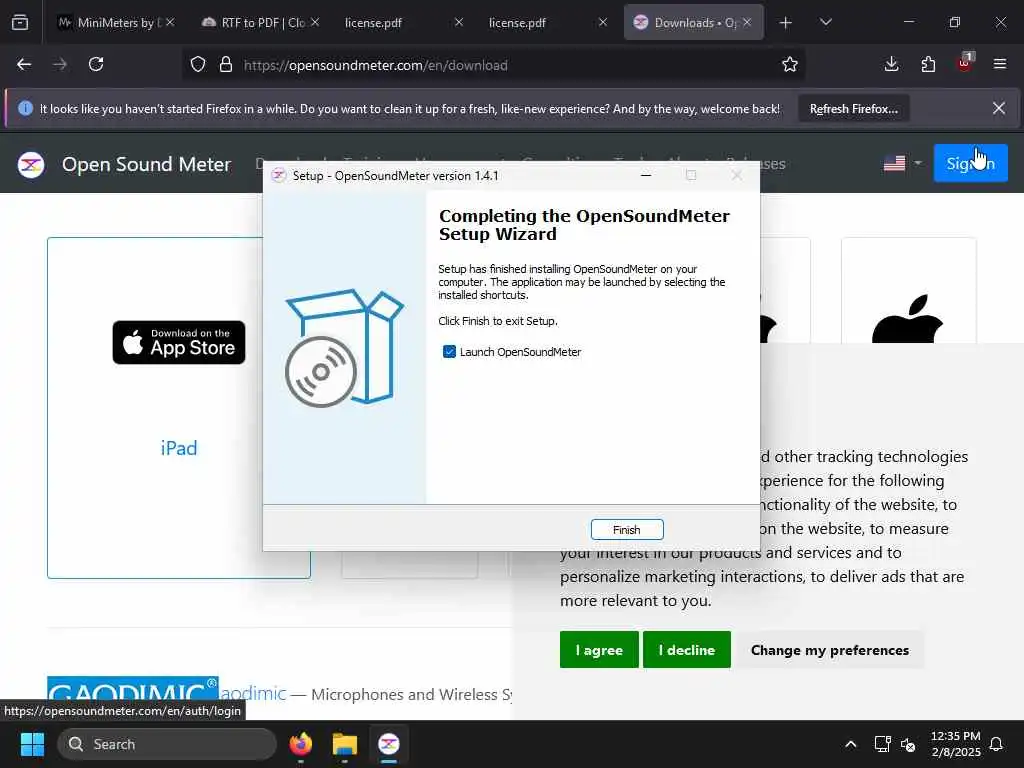
Task: Click the Firefox forward arrow
Action: click(60, 65)
